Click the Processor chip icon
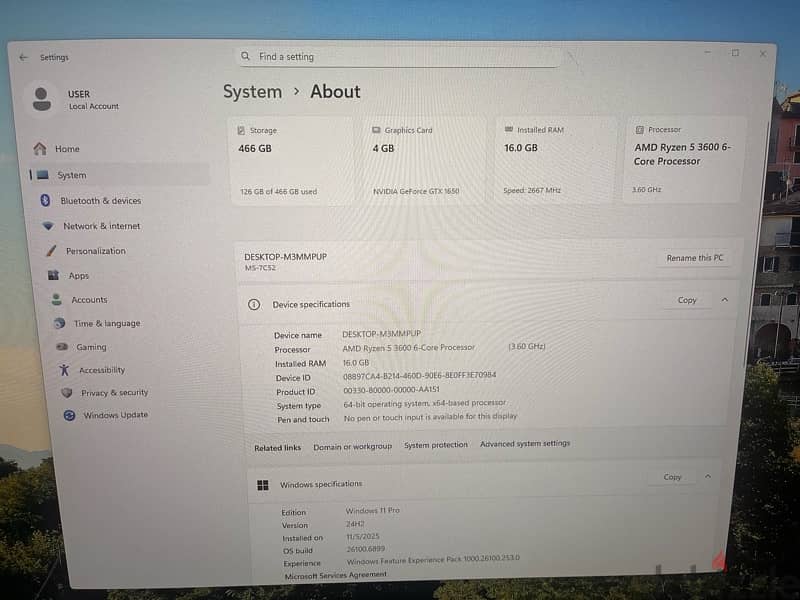Image resolution: width=800 pixels, height=600 pixels. point(639,130)
